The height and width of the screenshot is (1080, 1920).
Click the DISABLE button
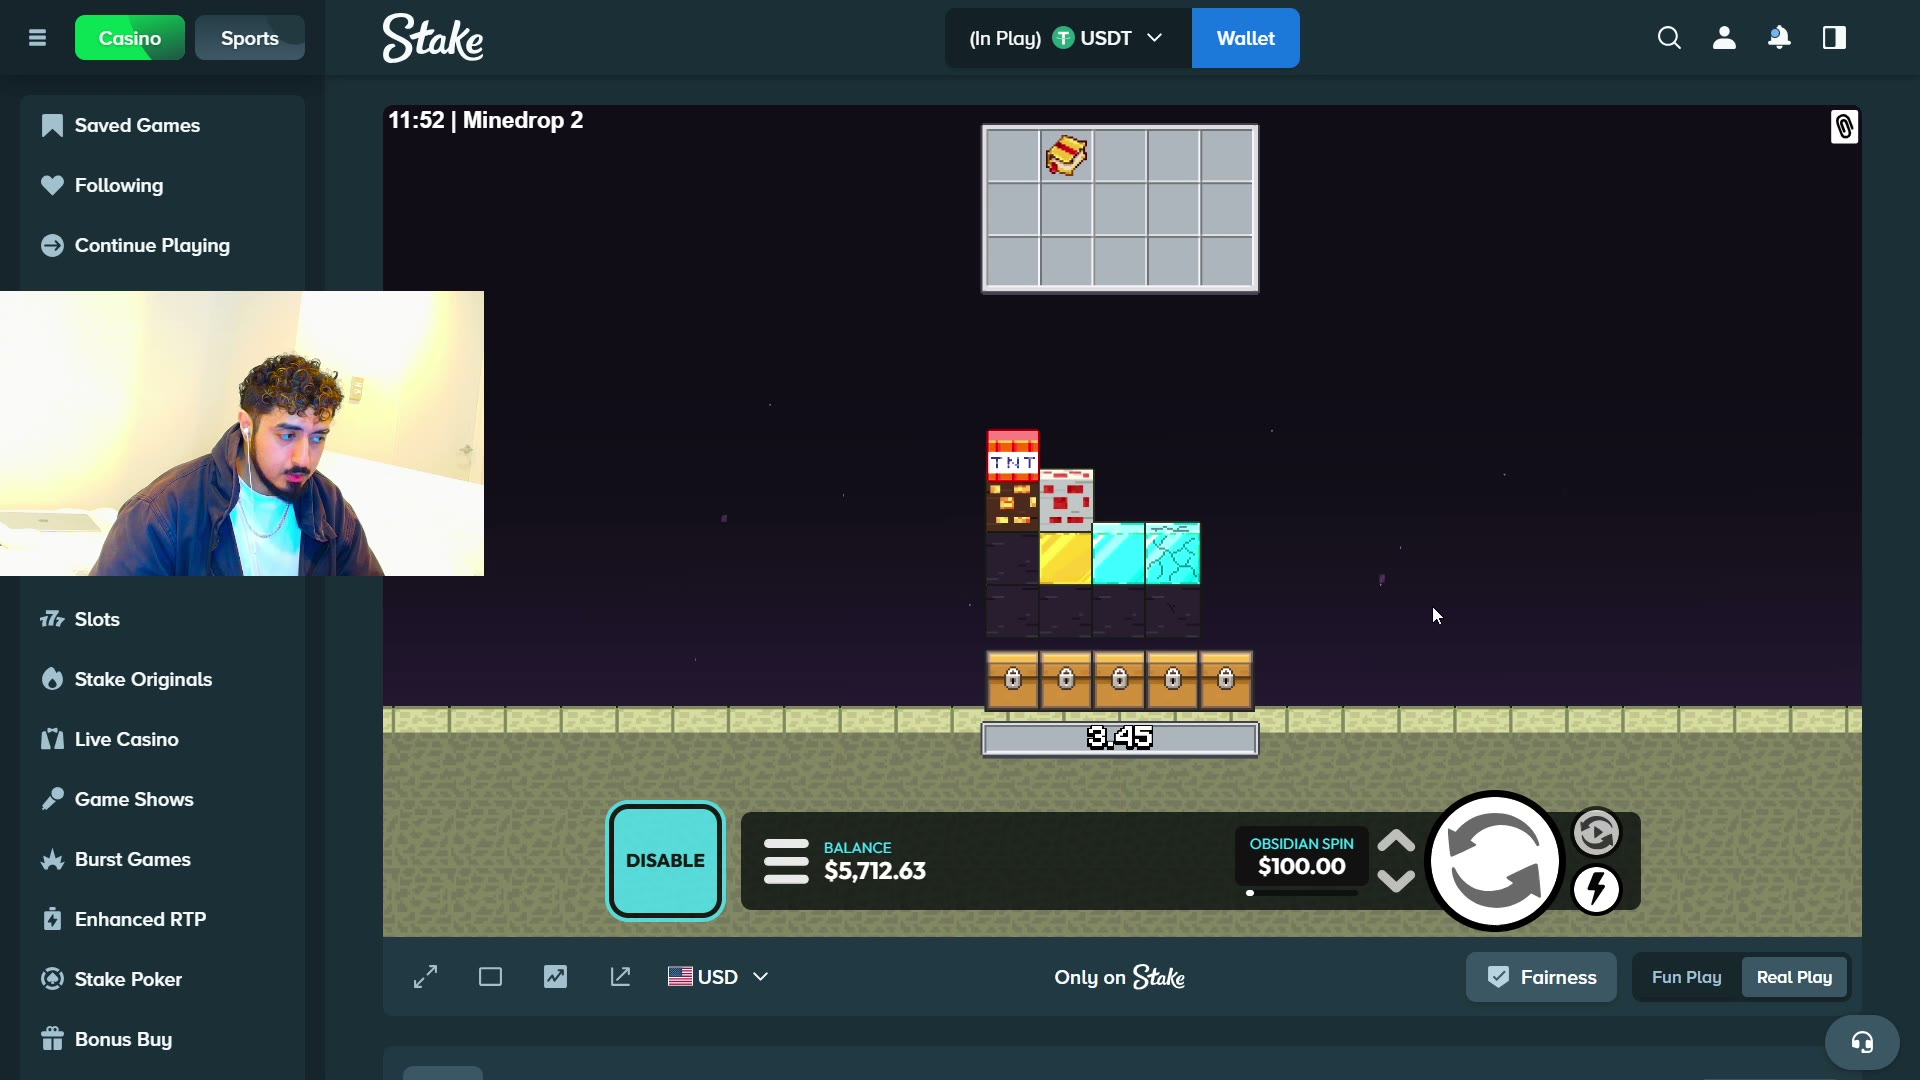[665, 861]
